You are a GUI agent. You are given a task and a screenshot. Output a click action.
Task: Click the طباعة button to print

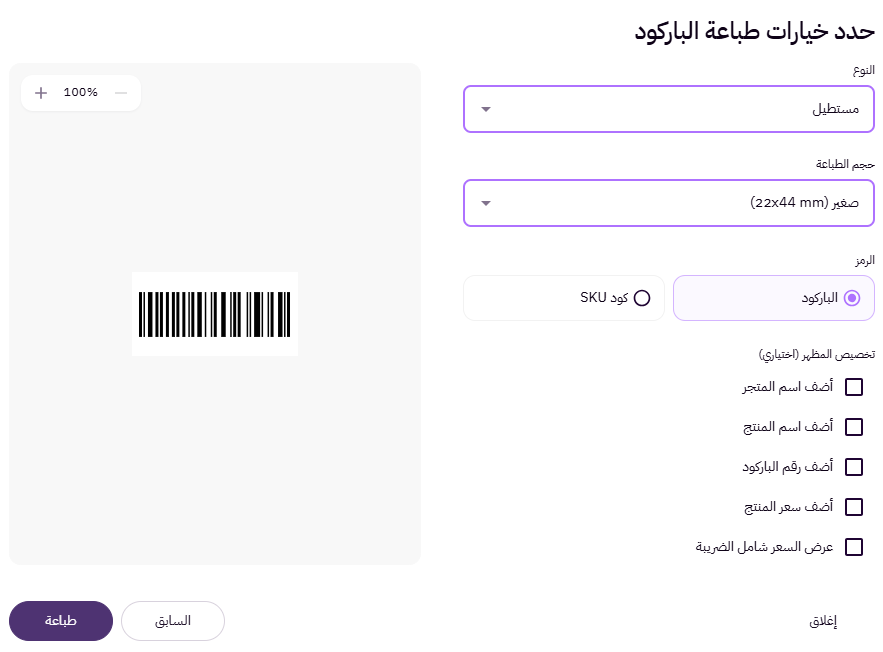point(60,621)
